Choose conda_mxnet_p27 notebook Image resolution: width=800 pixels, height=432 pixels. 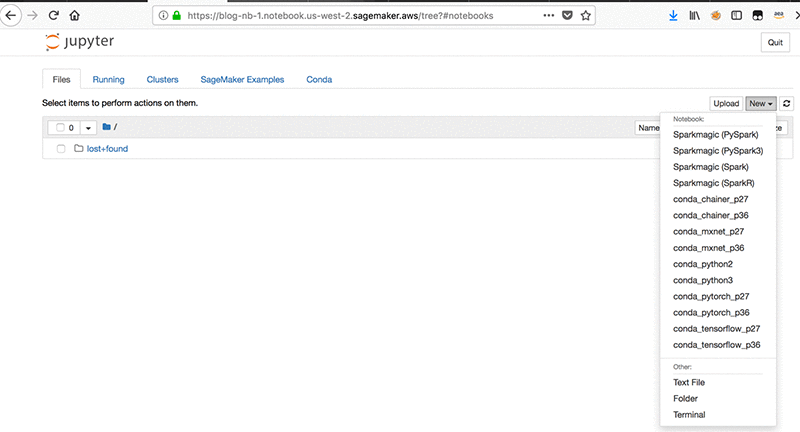coord(708,232)
